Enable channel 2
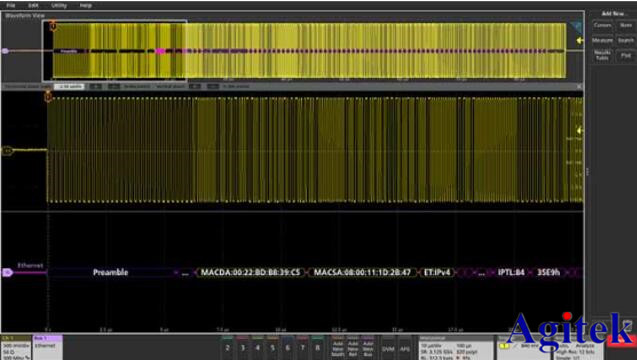This screenshot has width=637, height=360. (x=228, y=347)
